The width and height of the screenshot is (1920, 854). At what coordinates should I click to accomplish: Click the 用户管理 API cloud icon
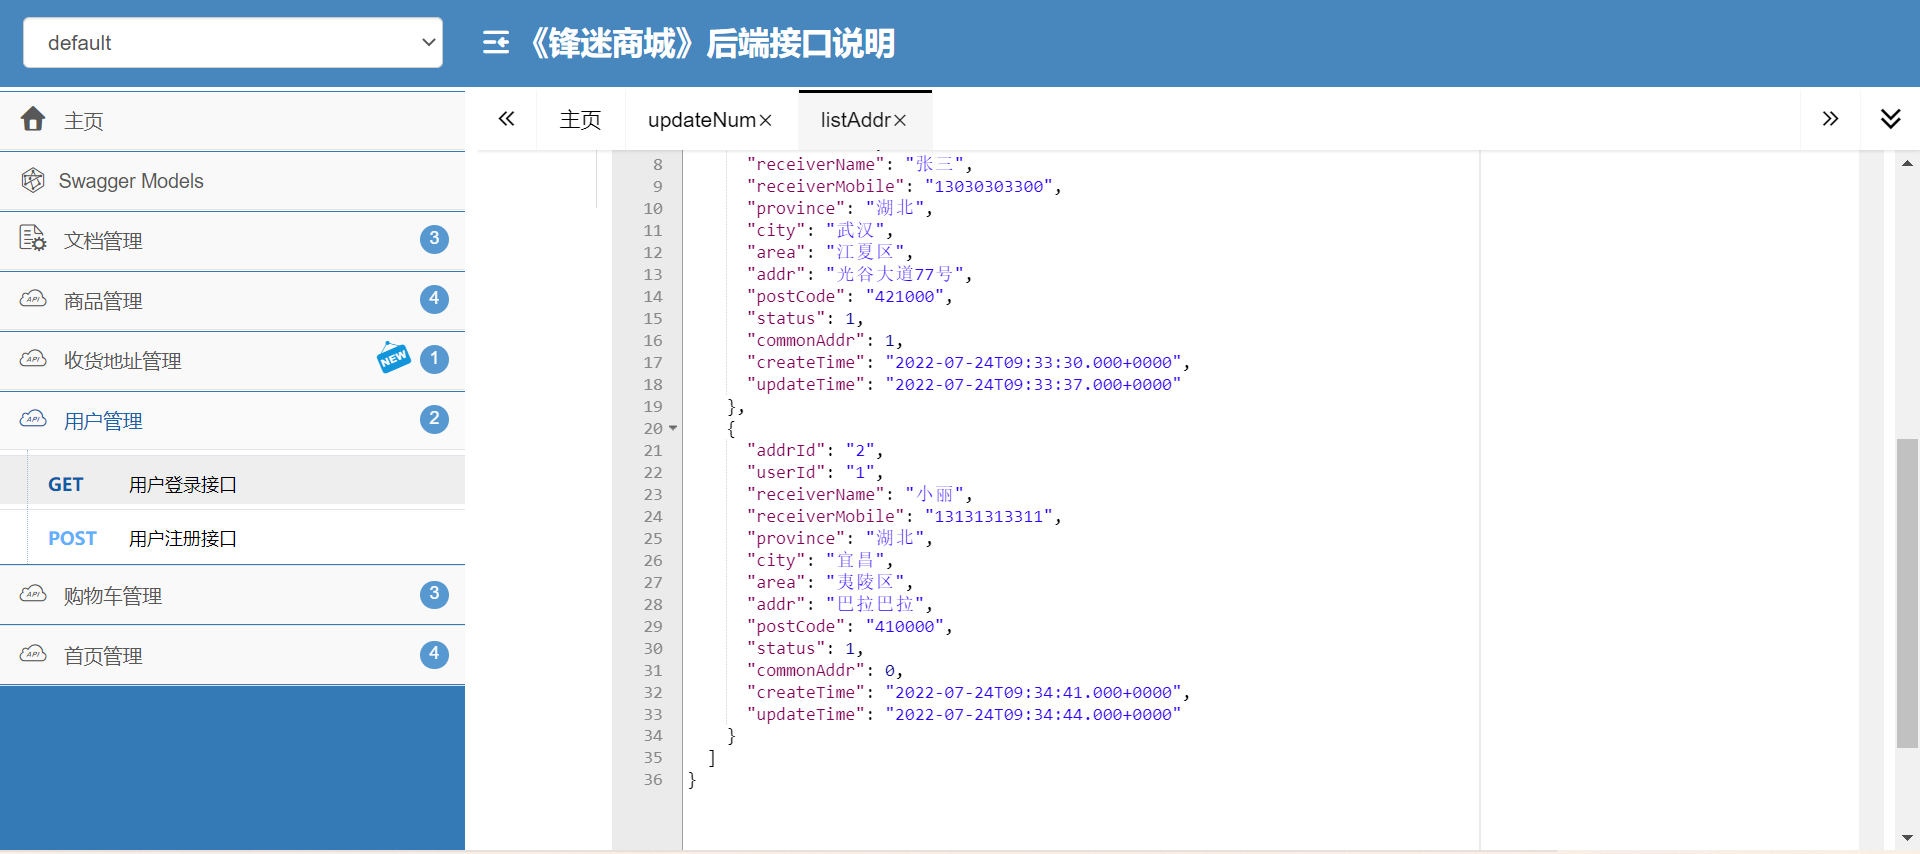click(33, 419)
